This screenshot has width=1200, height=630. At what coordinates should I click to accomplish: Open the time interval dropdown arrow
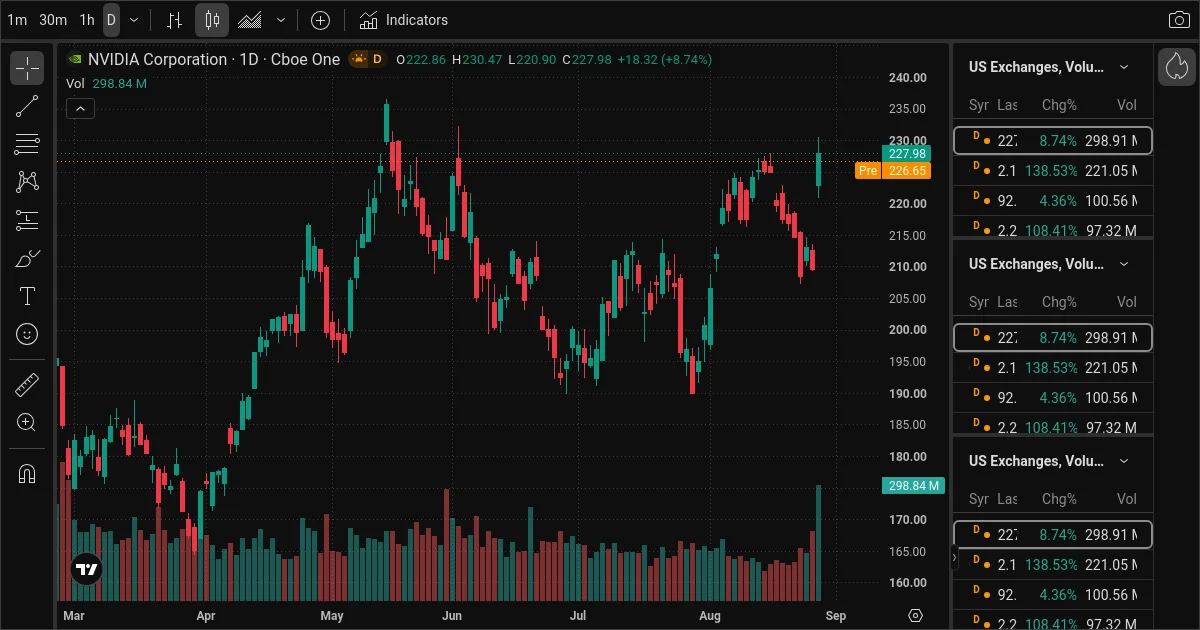(x=133, y=20)
